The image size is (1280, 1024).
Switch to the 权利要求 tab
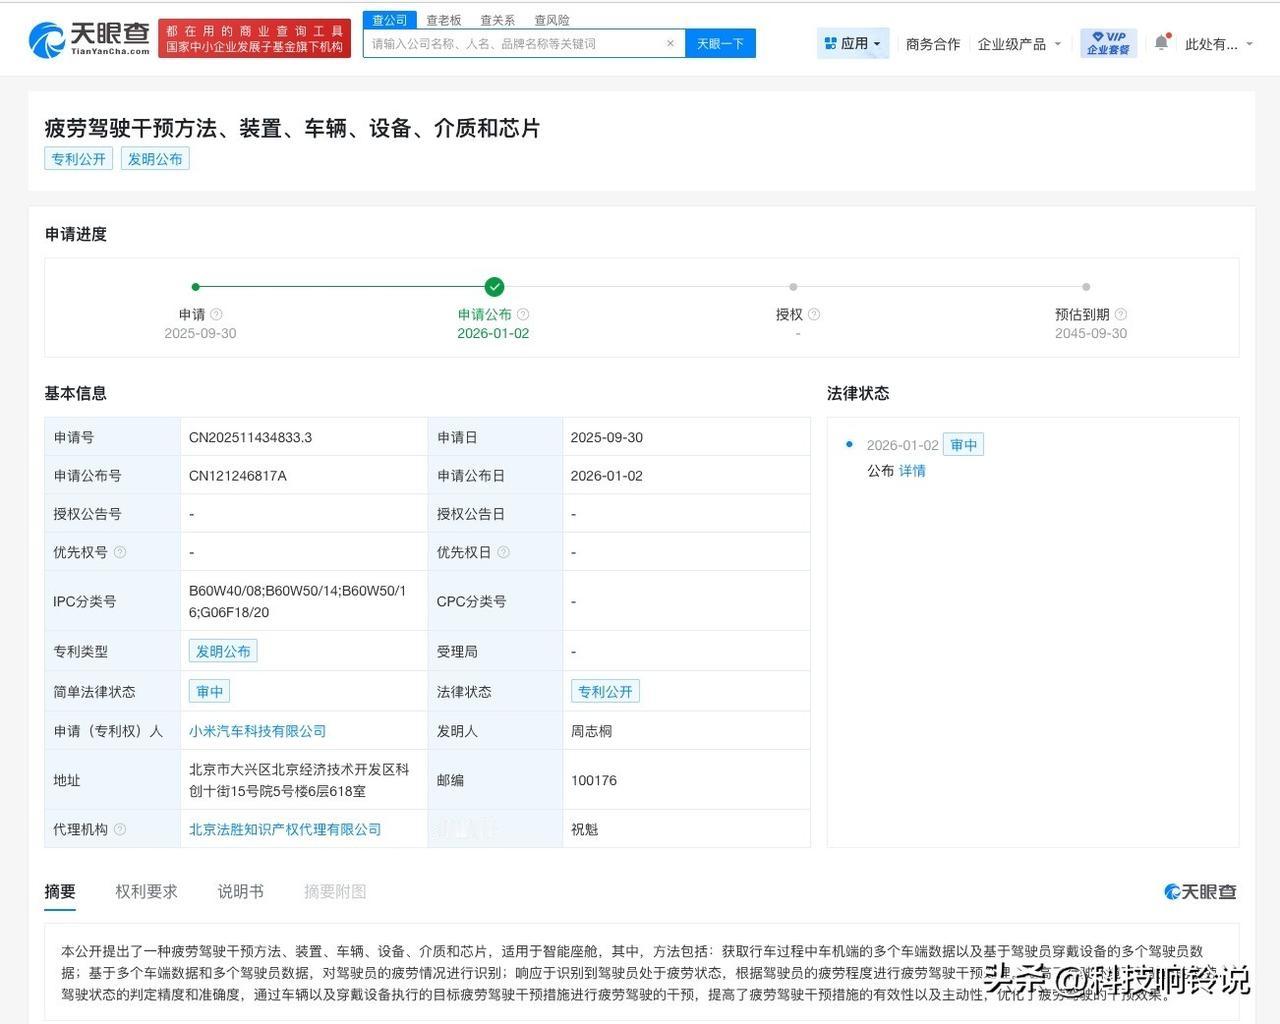[146, 891]
